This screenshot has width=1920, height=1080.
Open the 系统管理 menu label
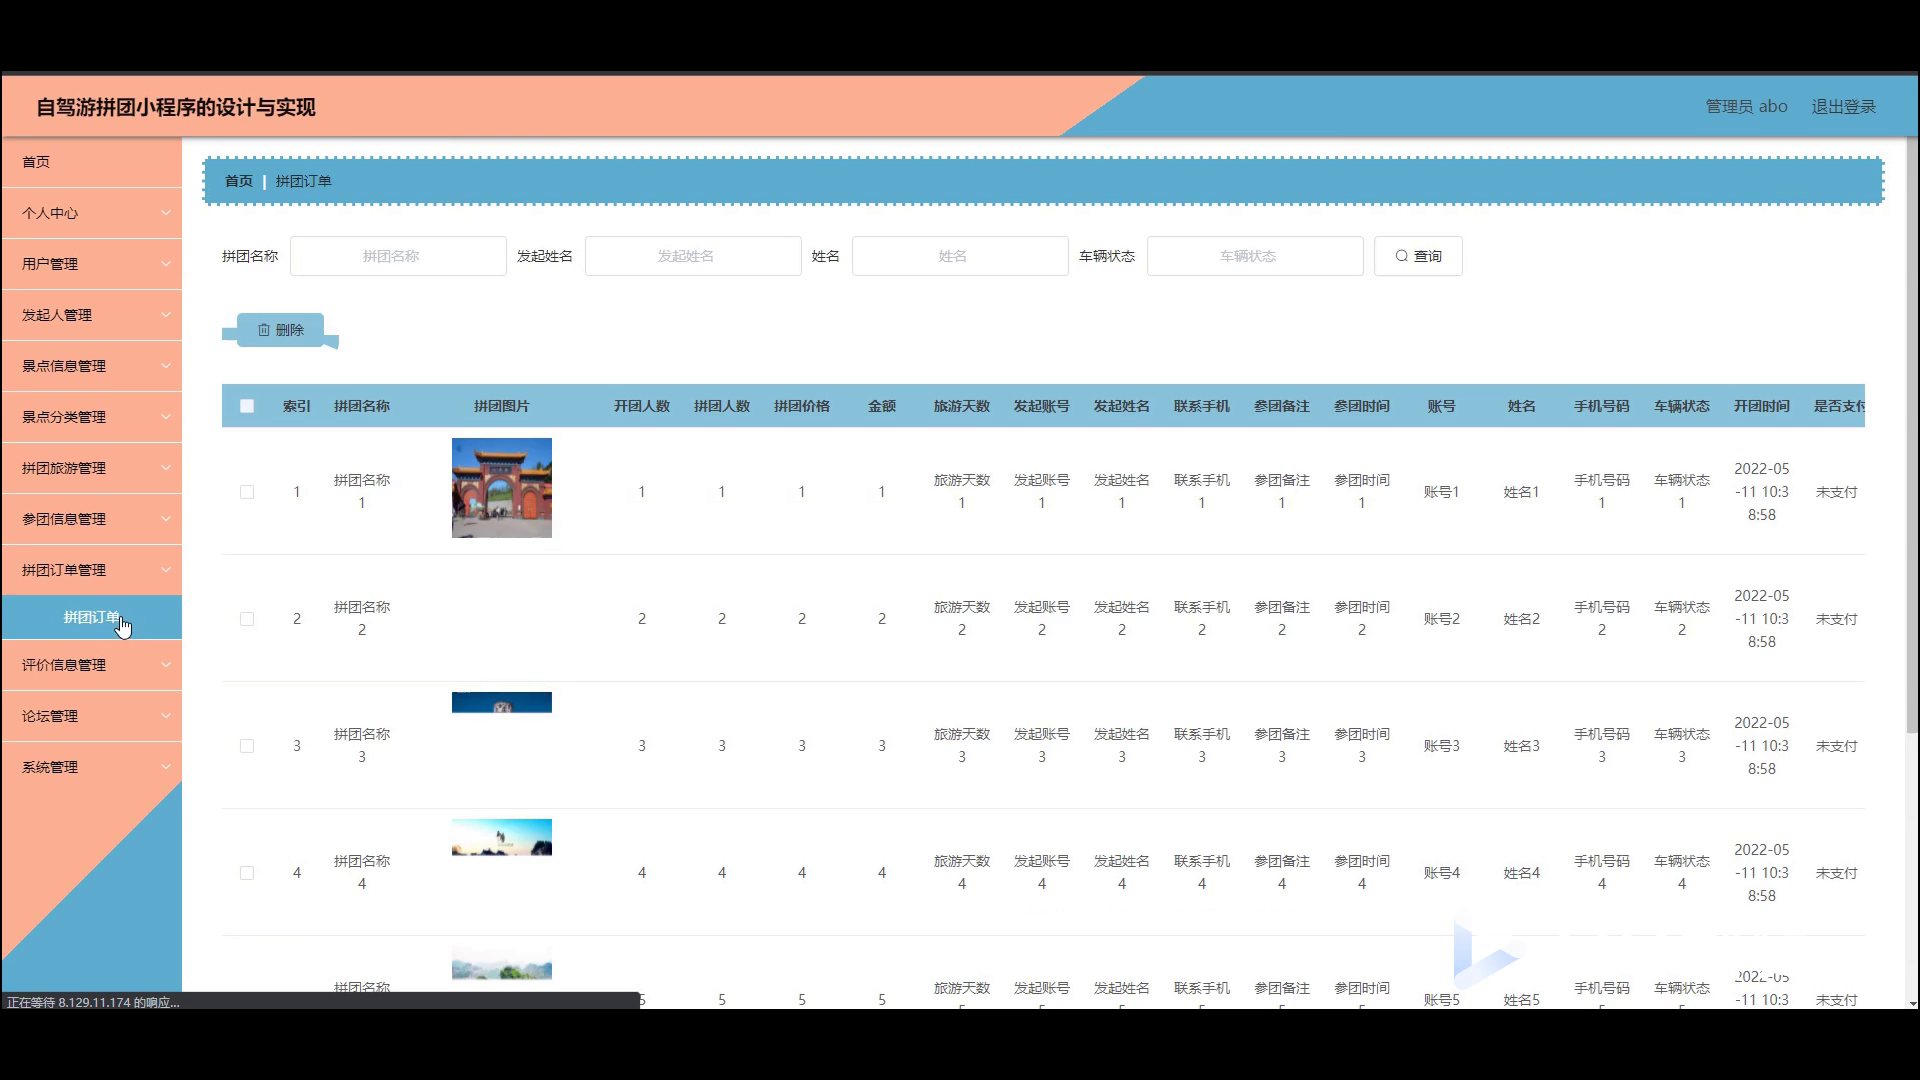coord(50,767)
